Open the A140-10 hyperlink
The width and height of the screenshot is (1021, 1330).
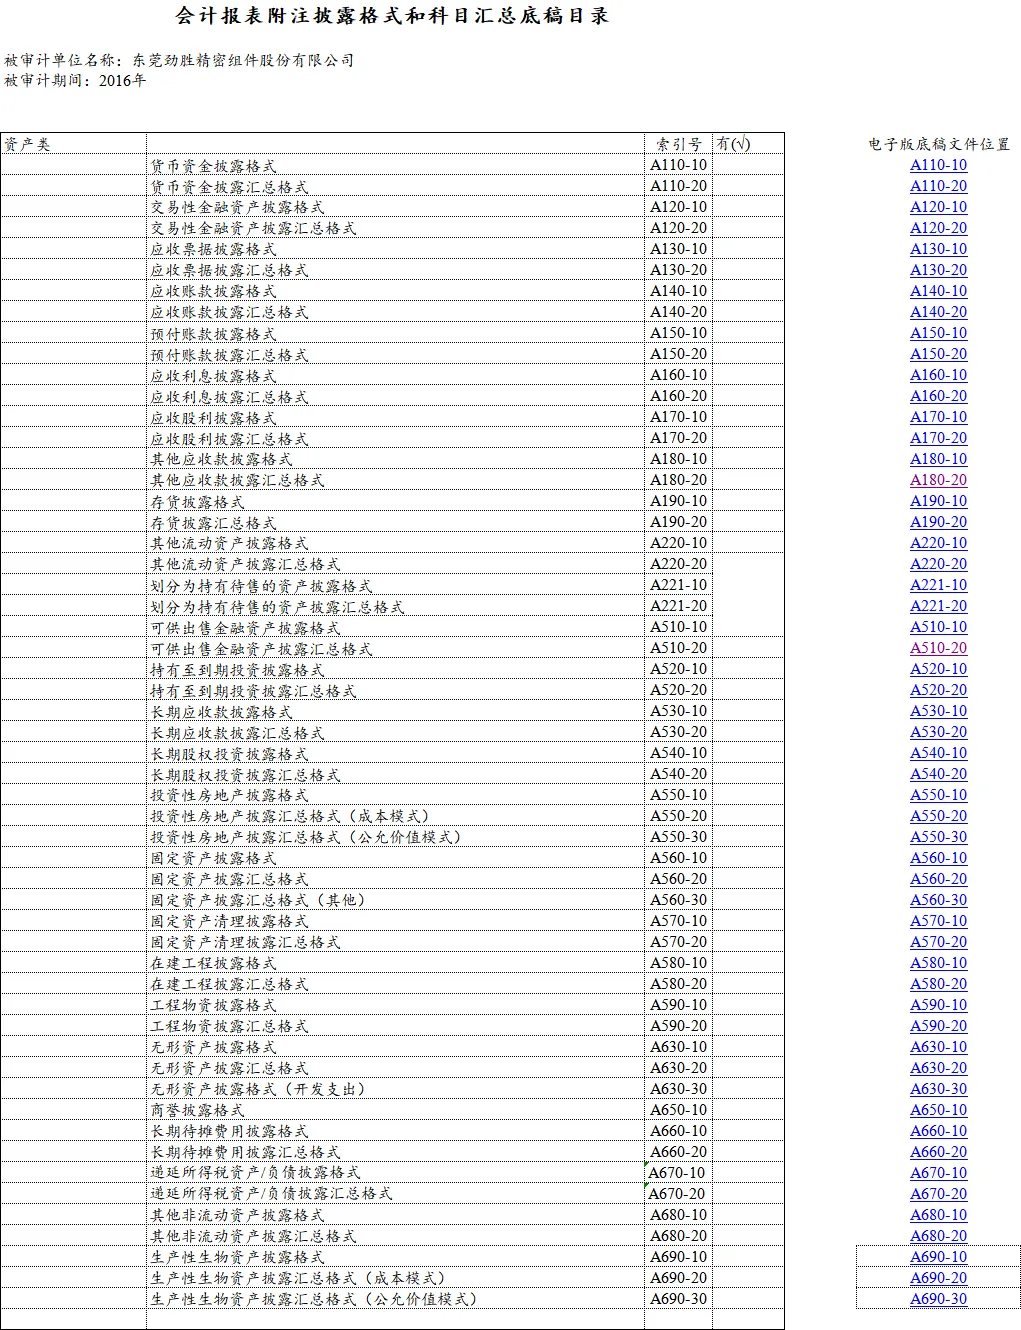(938, 291)
